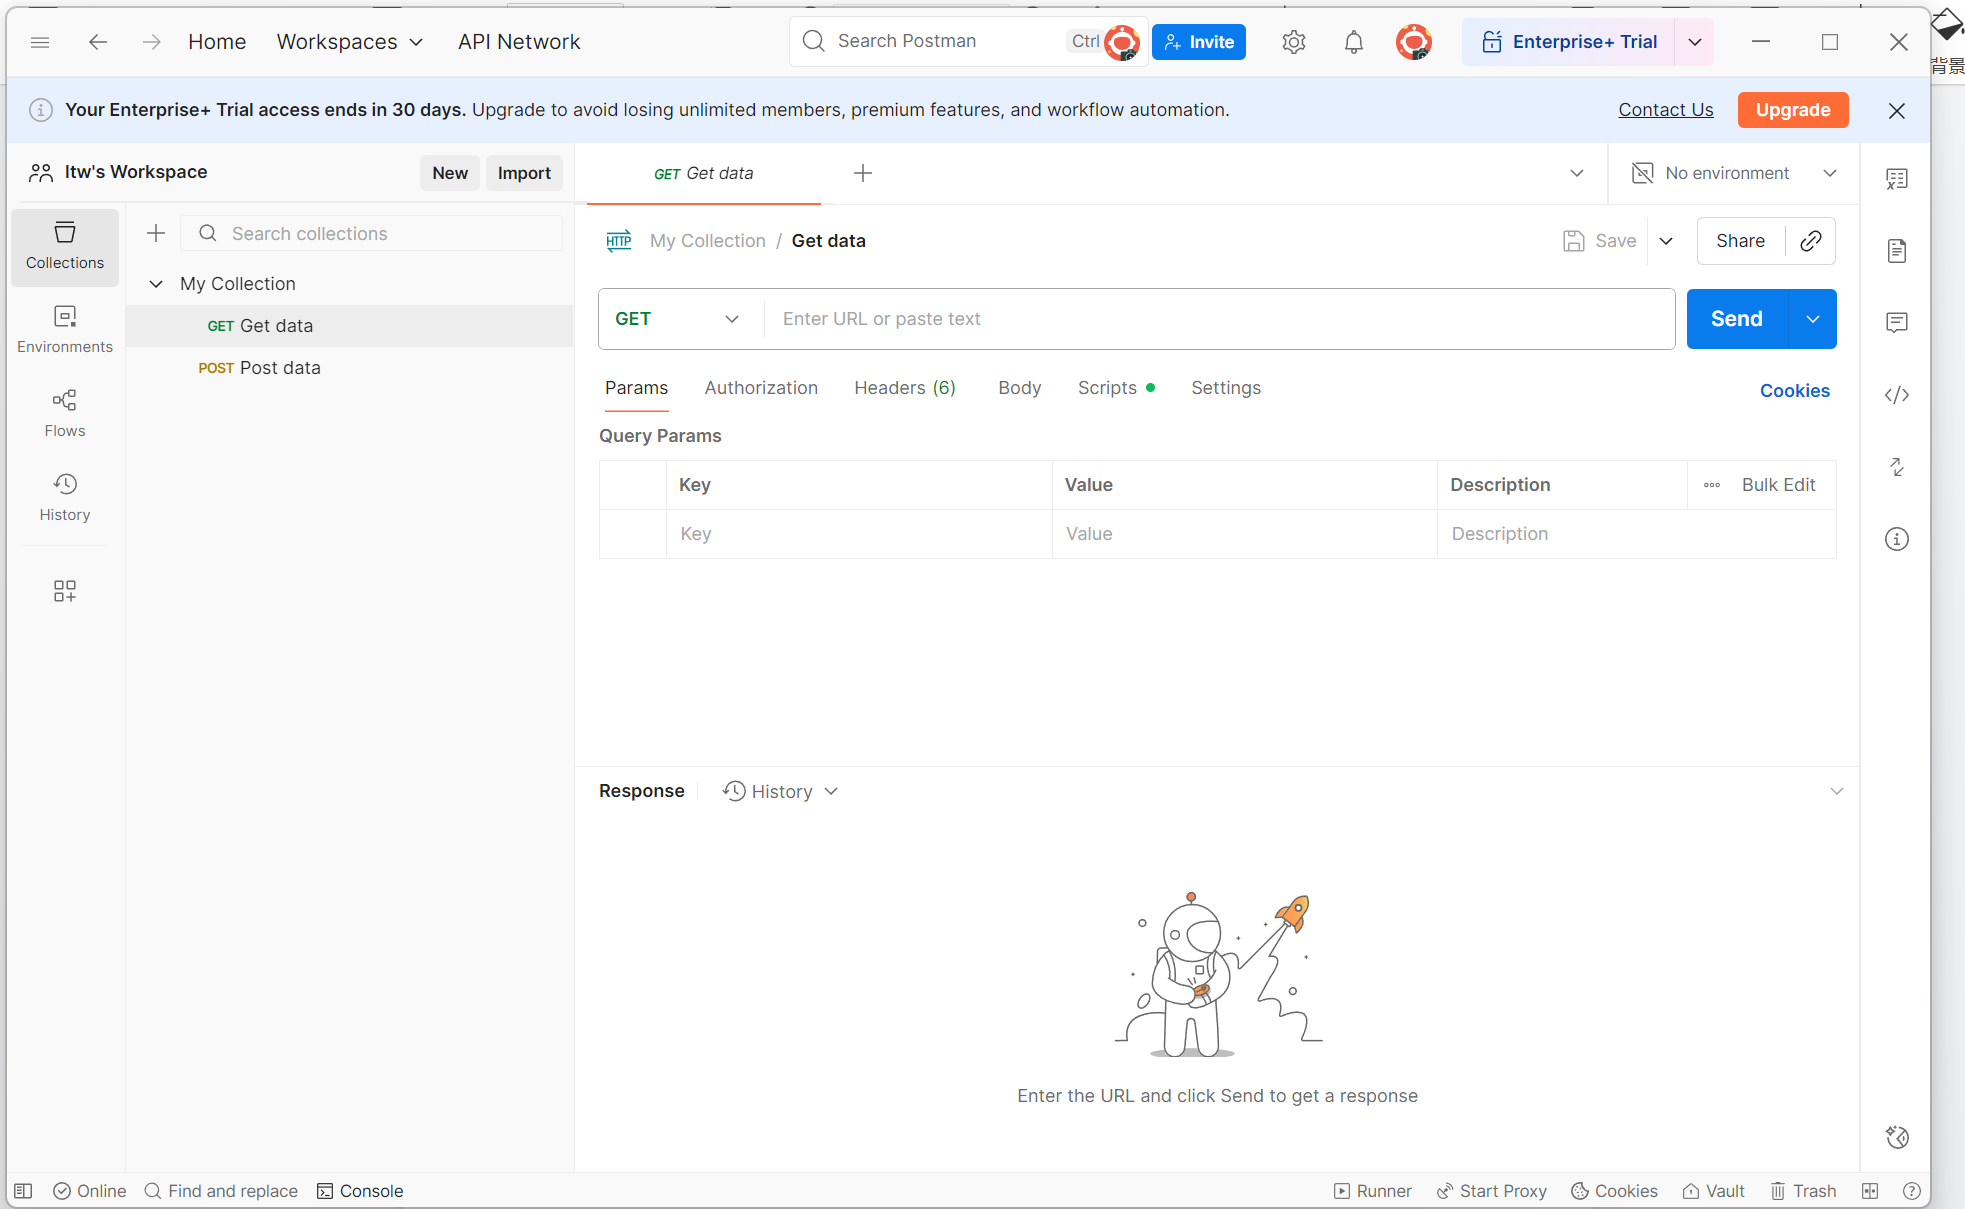The image size is (1965, 1209).
Task: Expand Response History dropdown
Action: [x=780, y=791]
